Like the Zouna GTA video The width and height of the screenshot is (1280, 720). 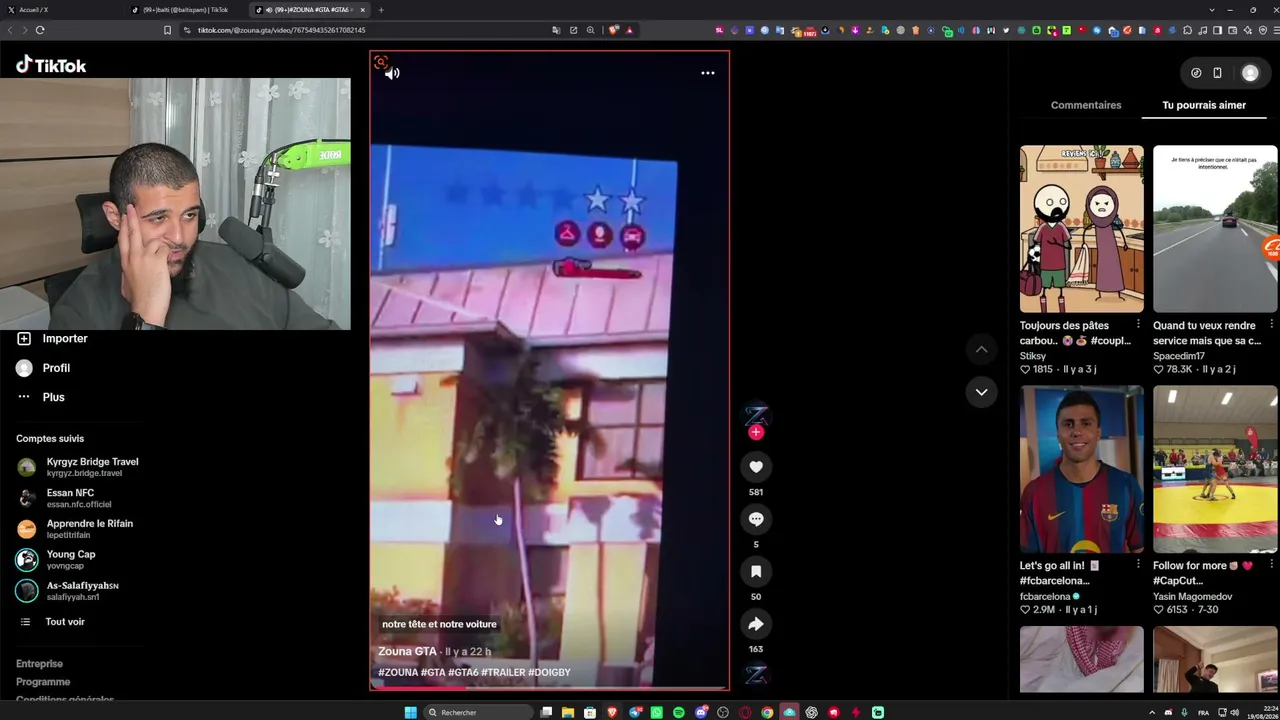[x=756, y=467]
